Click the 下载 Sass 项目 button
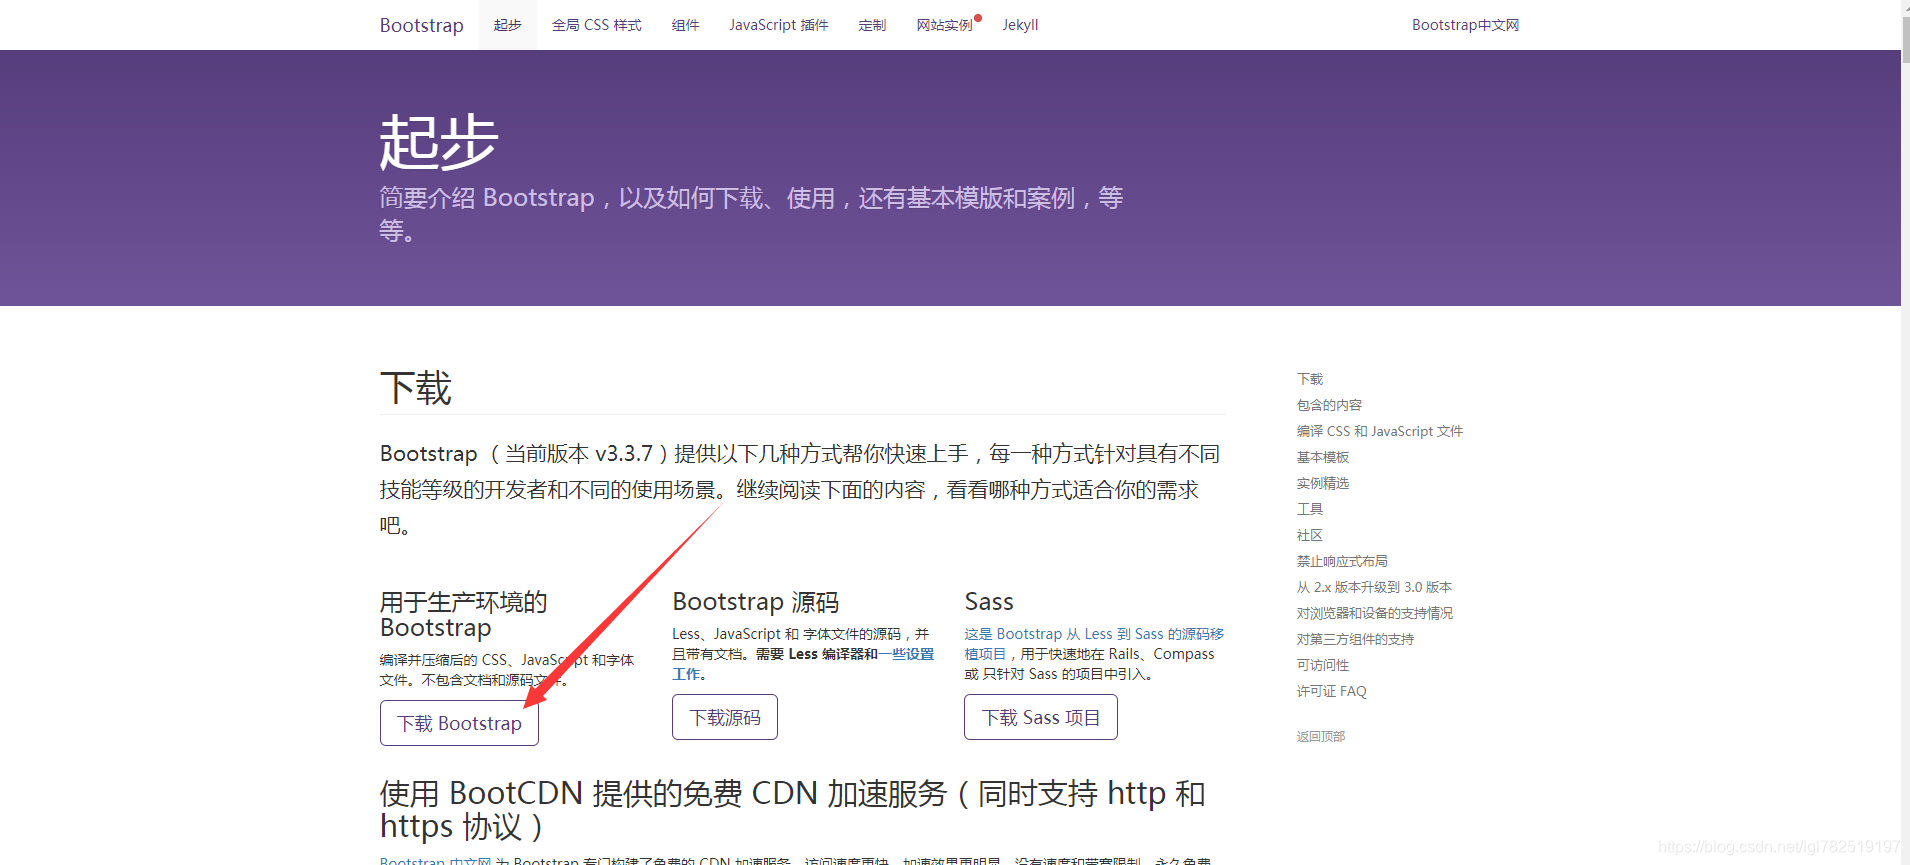Screen dimensions: 1910x865 (1041, 717)
